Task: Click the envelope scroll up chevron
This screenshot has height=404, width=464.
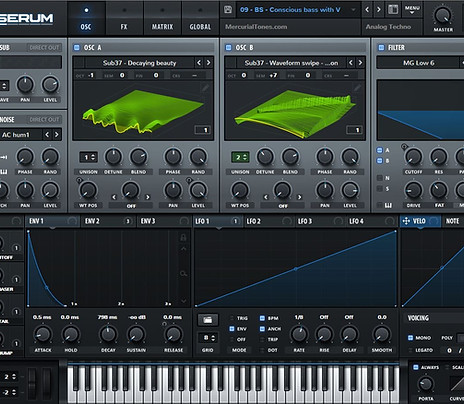Action: pyautogui.click(x=183, y=248)
